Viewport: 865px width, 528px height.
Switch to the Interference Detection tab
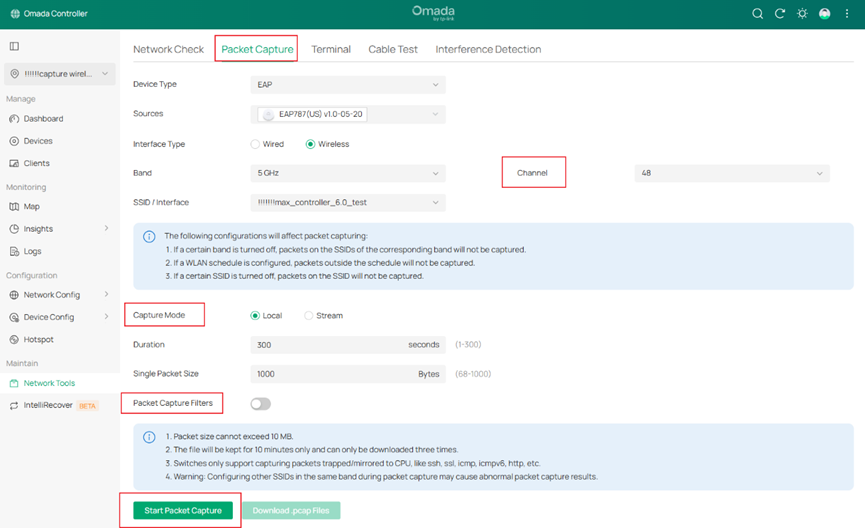488,49
